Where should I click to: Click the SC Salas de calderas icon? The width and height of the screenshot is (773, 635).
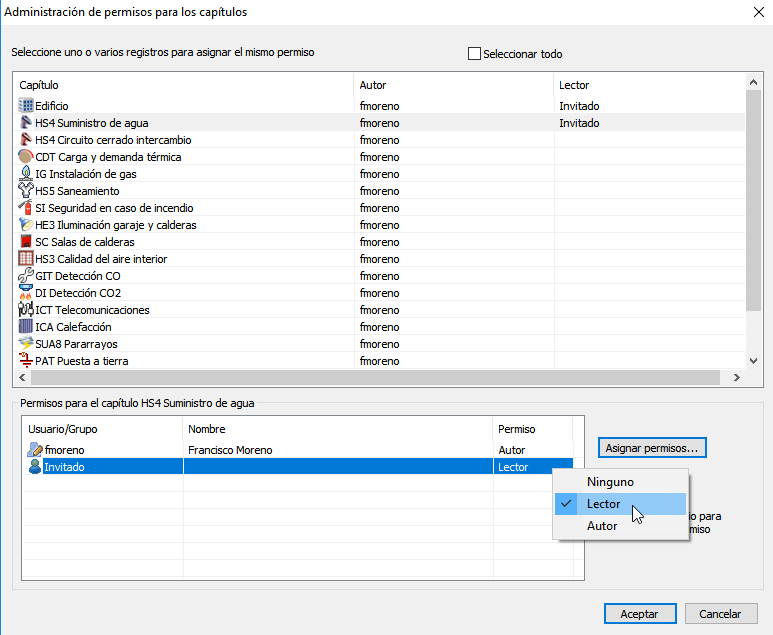tap(26, 242)
